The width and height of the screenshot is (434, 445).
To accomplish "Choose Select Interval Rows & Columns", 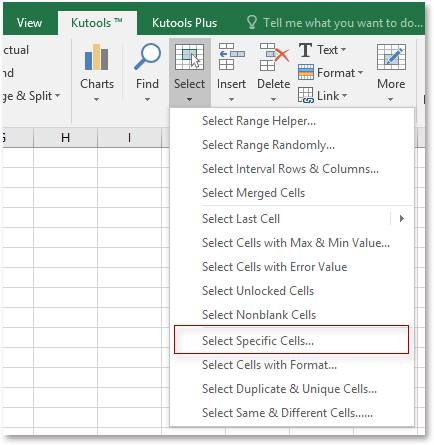I will 292,169.
